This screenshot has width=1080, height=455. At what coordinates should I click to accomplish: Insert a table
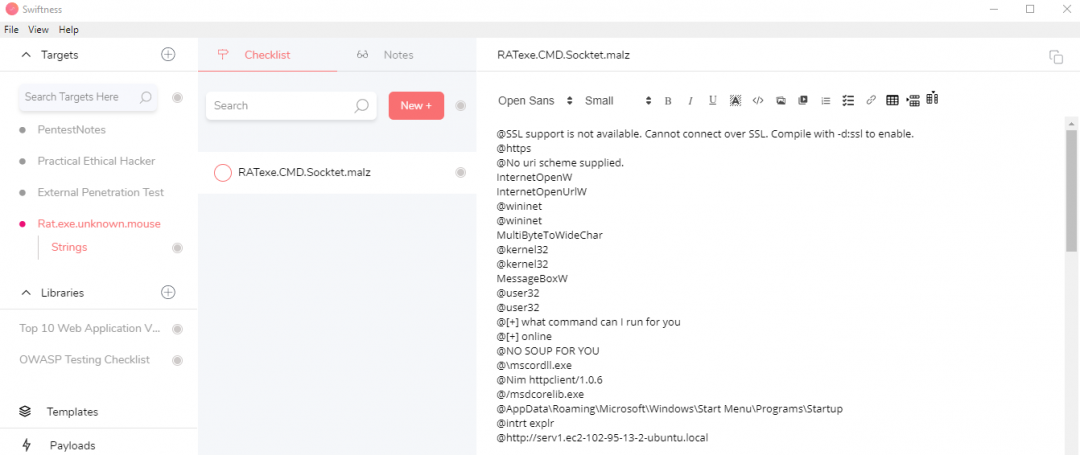pos(892,100)
